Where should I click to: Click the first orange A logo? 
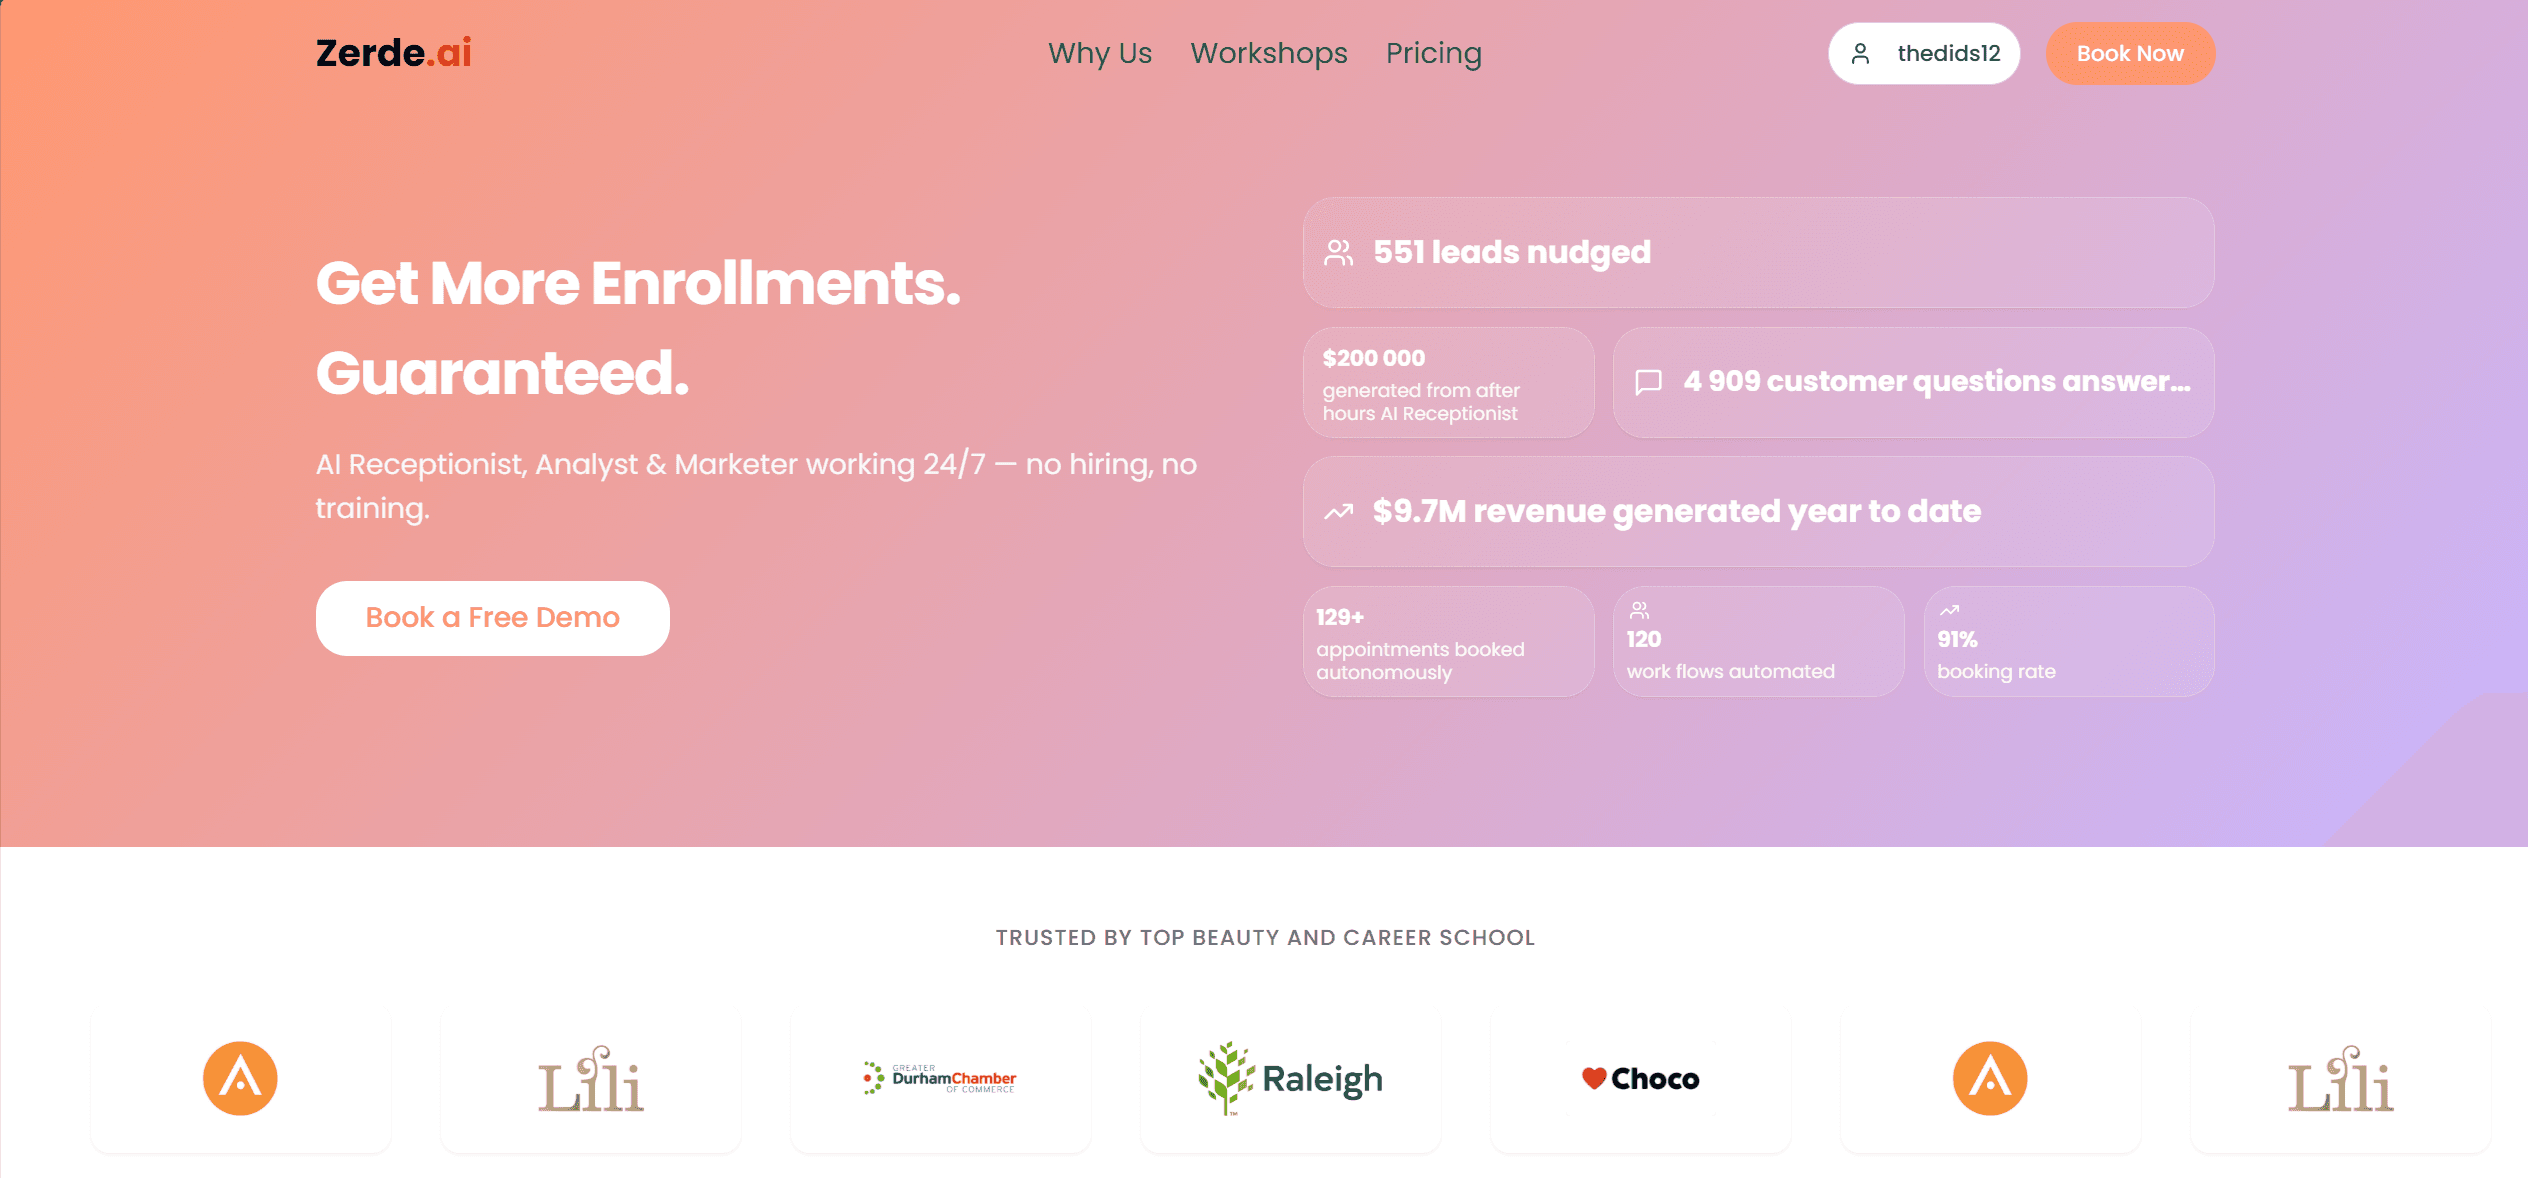tap(240, 1078)
